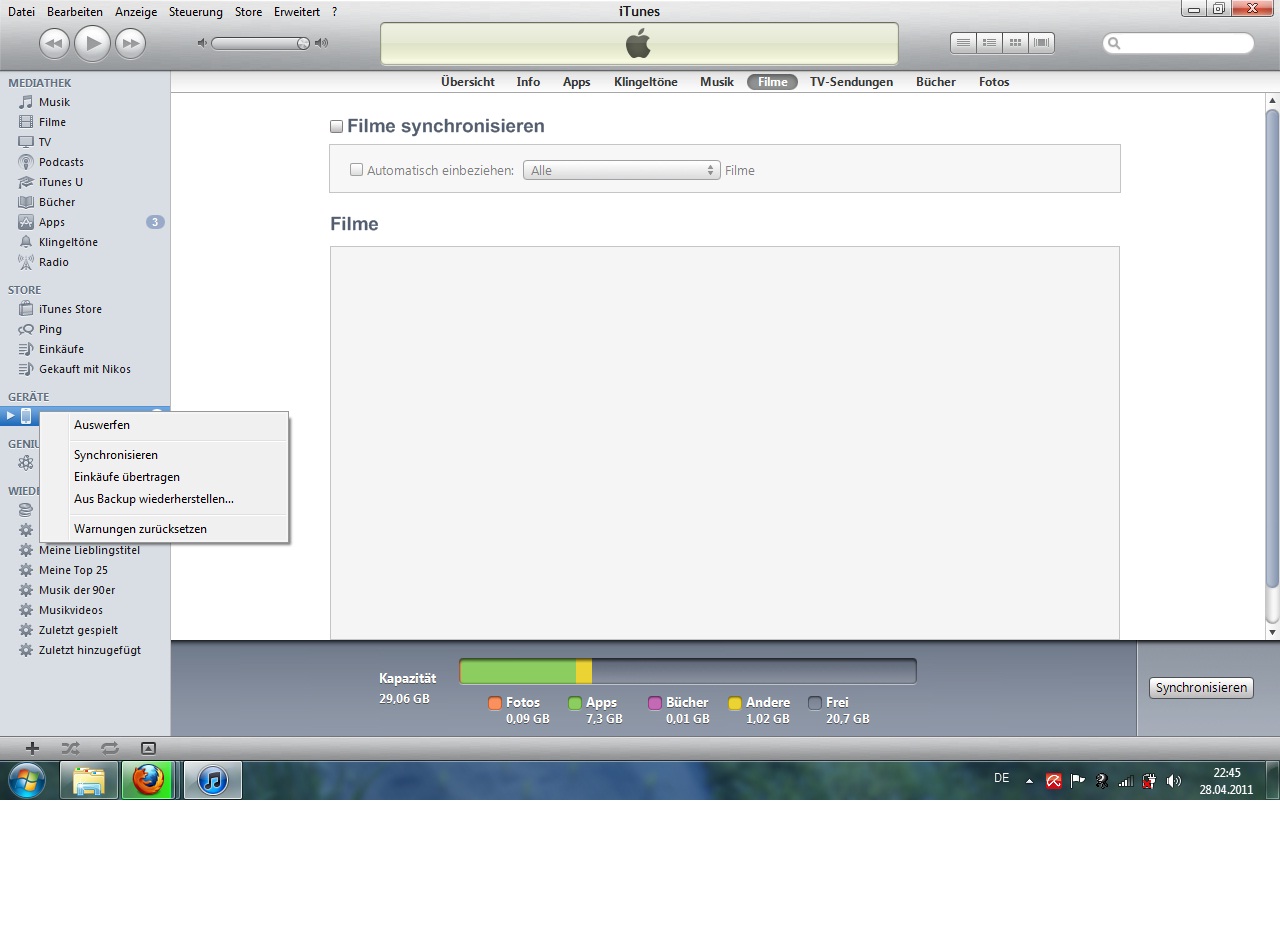The height and width of the screenshot is (934, 1280).
Task: Choose Auswerfen from the context menu
Action: click(x=102, y=425)
